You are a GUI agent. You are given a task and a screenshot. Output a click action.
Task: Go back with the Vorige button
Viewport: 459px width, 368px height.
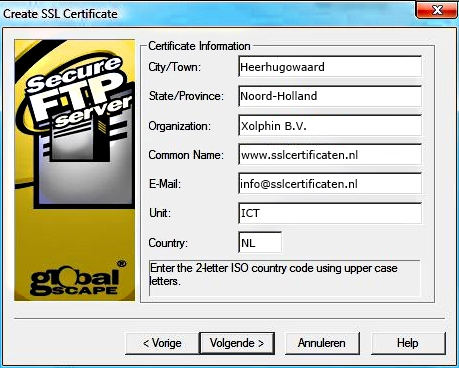click(x=162, y=343)
